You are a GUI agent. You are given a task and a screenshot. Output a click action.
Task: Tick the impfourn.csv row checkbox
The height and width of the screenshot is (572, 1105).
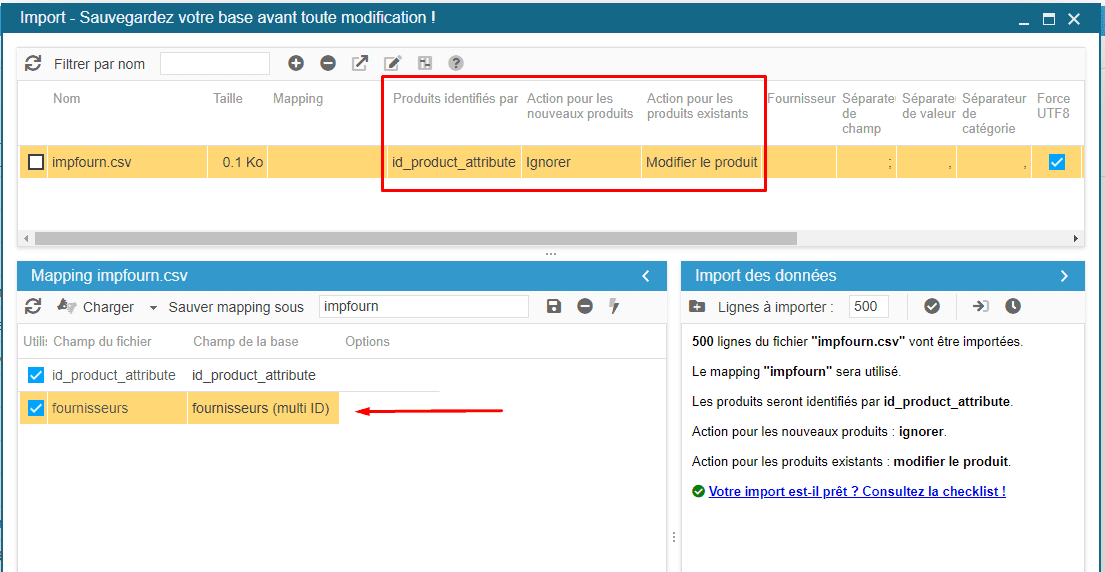coord(36,162)
